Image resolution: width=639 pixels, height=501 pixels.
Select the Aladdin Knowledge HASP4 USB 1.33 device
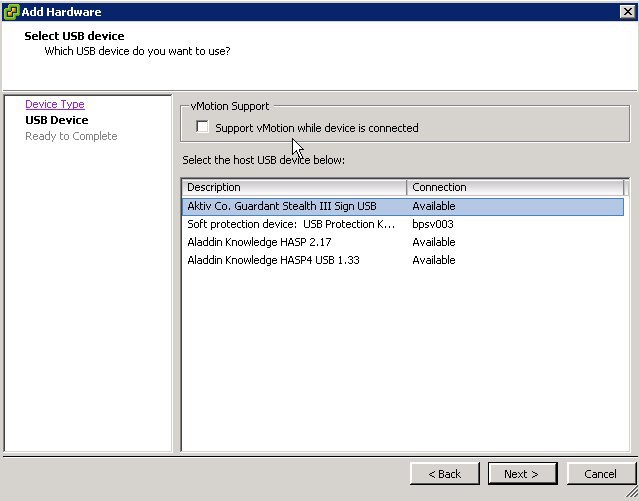coord(403,260)
